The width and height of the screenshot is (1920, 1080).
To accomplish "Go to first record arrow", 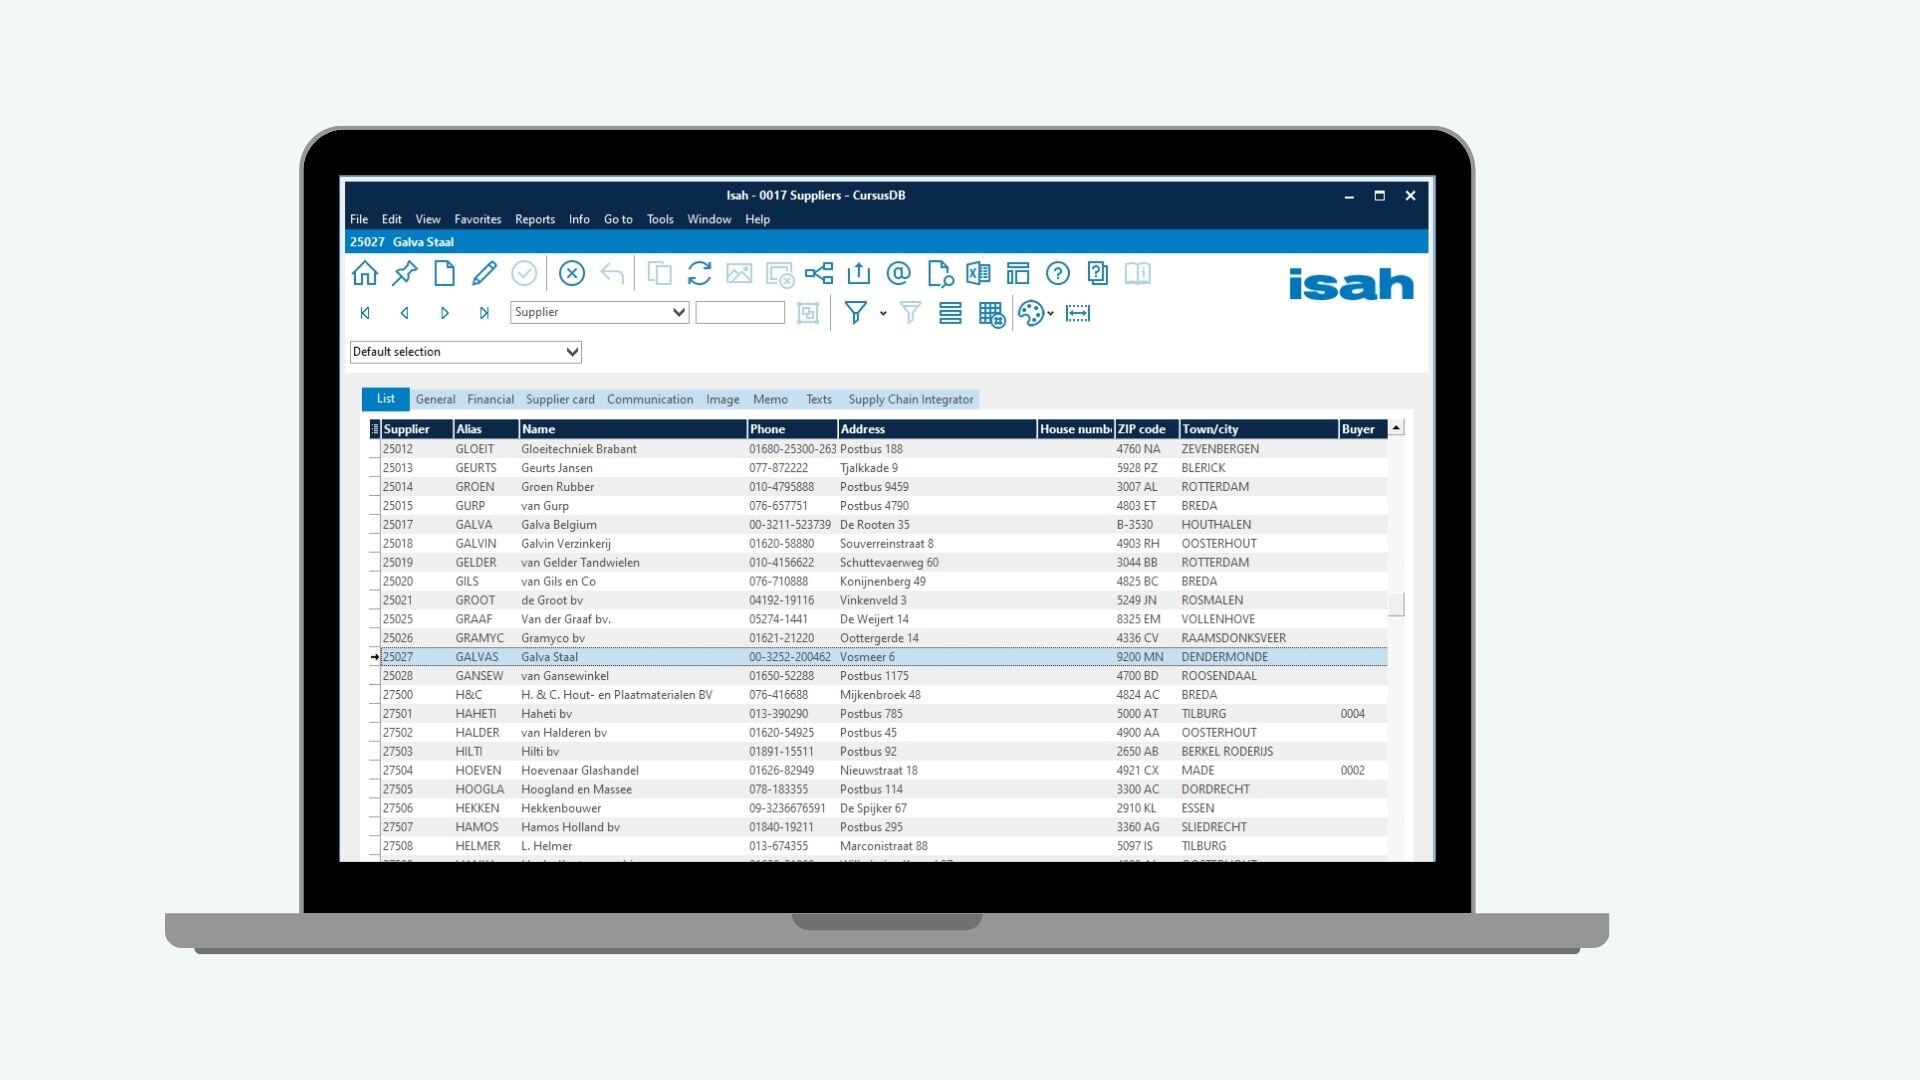I will (365, 313).
